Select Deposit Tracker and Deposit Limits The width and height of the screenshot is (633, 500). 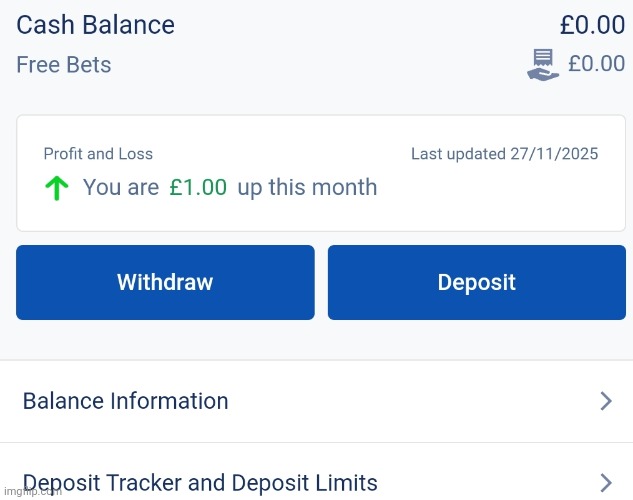(200, 483)
